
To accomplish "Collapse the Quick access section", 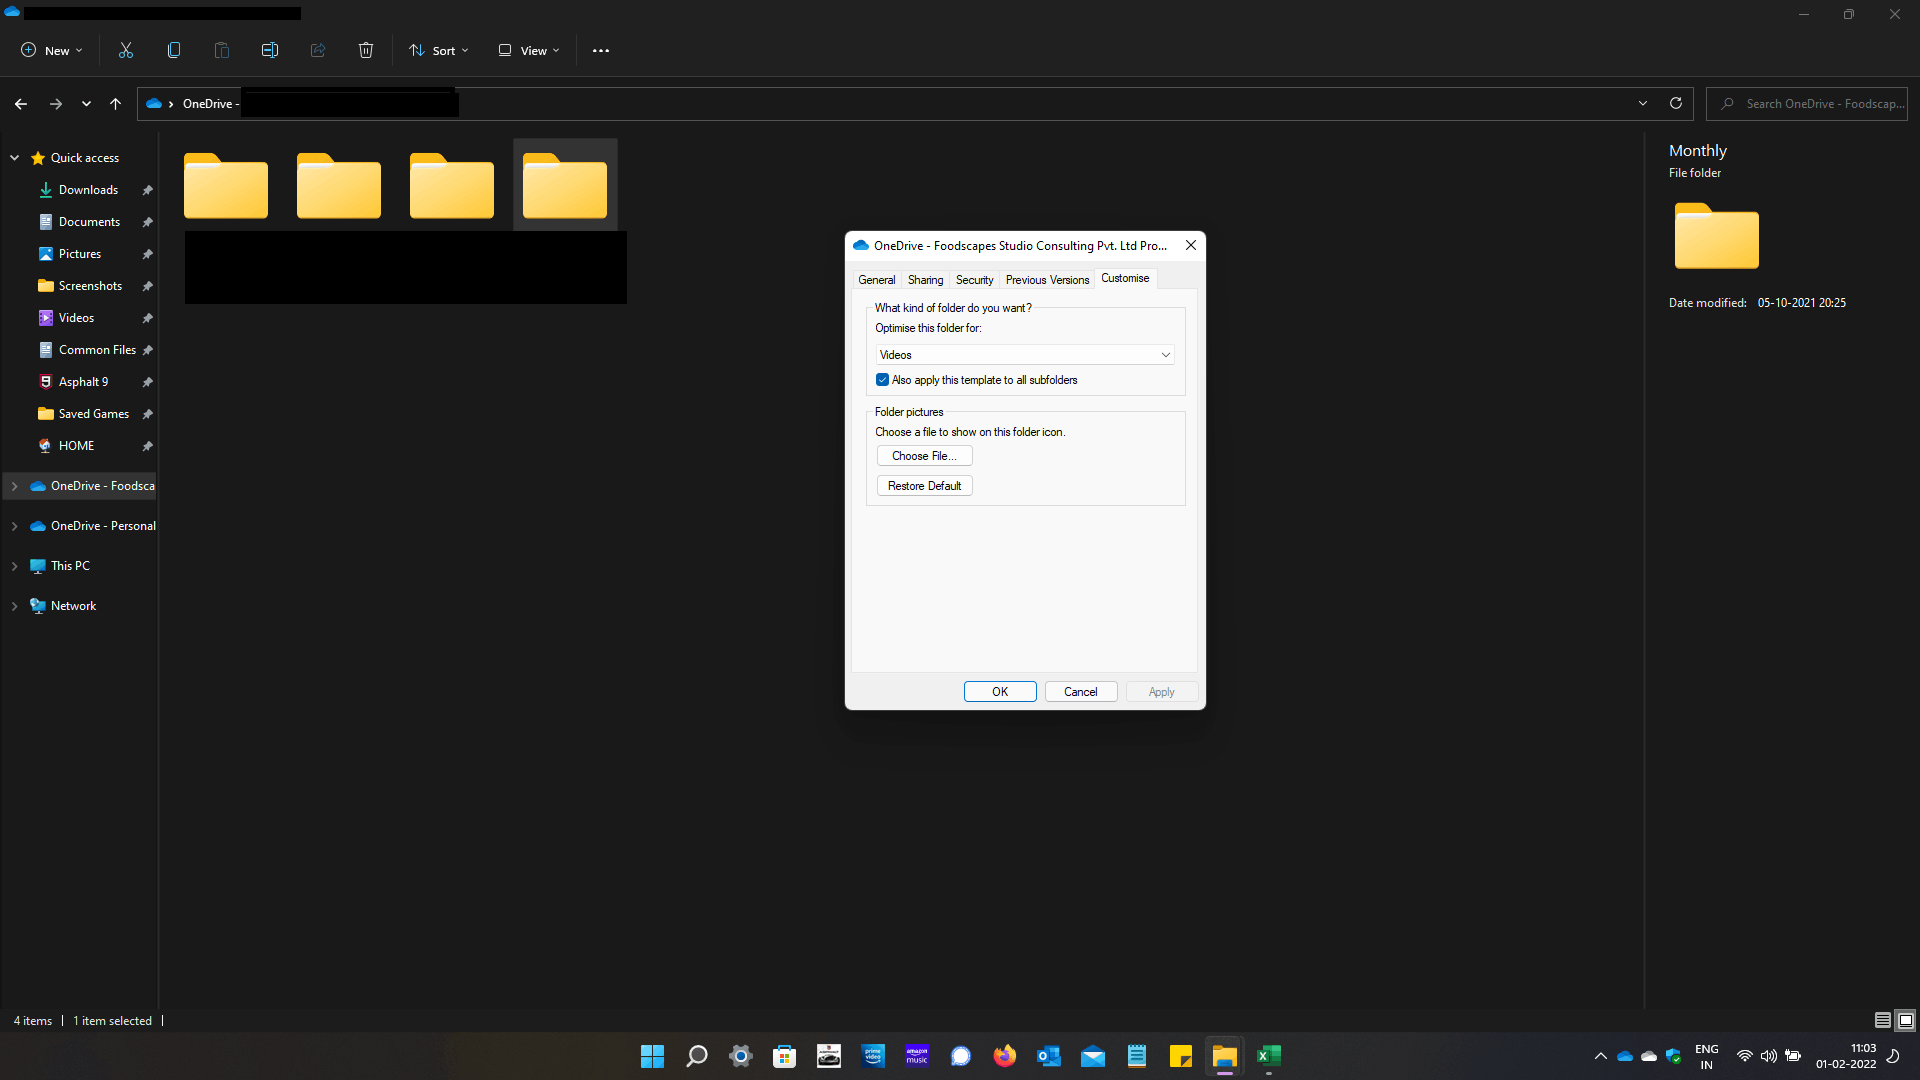I will tap(14, 158).
